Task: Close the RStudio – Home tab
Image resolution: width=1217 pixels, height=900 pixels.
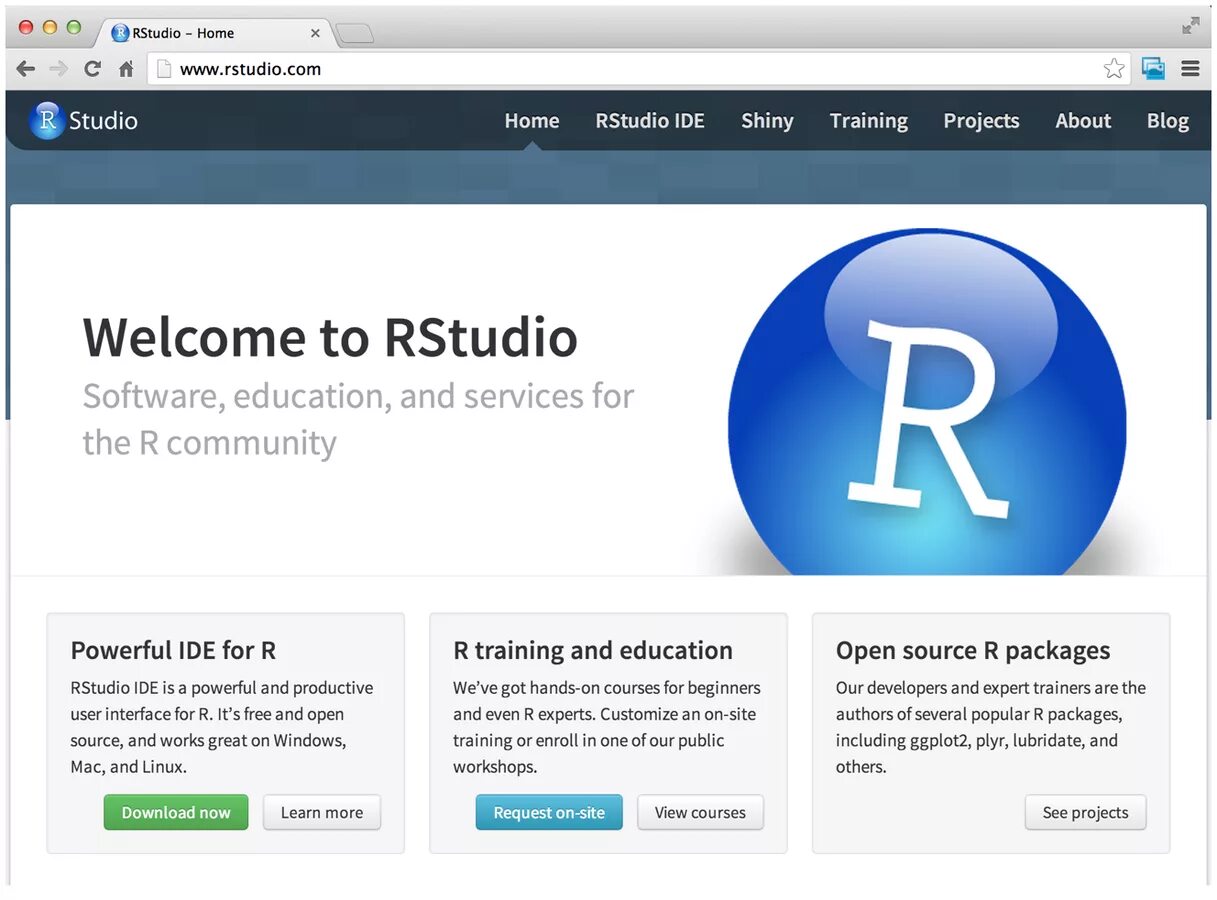Action: pyautogui.click(x=315, y=33)
